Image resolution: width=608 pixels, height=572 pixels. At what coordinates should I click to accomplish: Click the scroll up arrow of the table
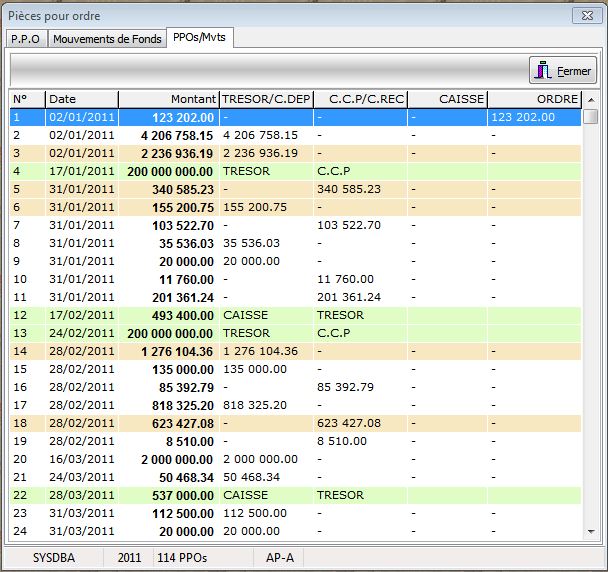click(x=591, y=100)
